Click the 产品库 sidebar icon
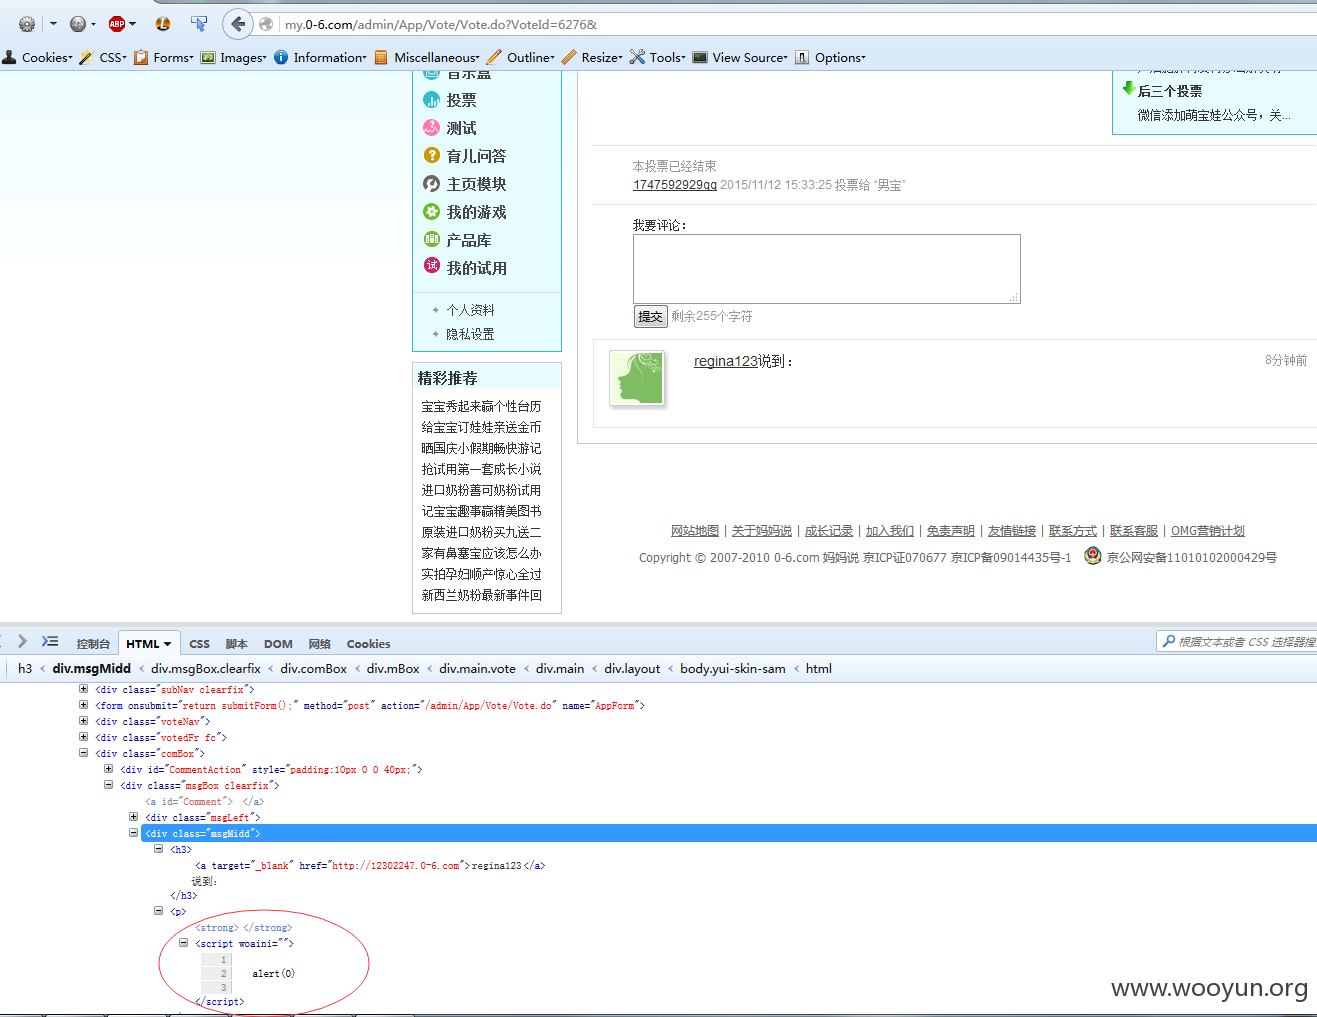Viewport: 1317px width, 1017px height. [x=432, y=240]
